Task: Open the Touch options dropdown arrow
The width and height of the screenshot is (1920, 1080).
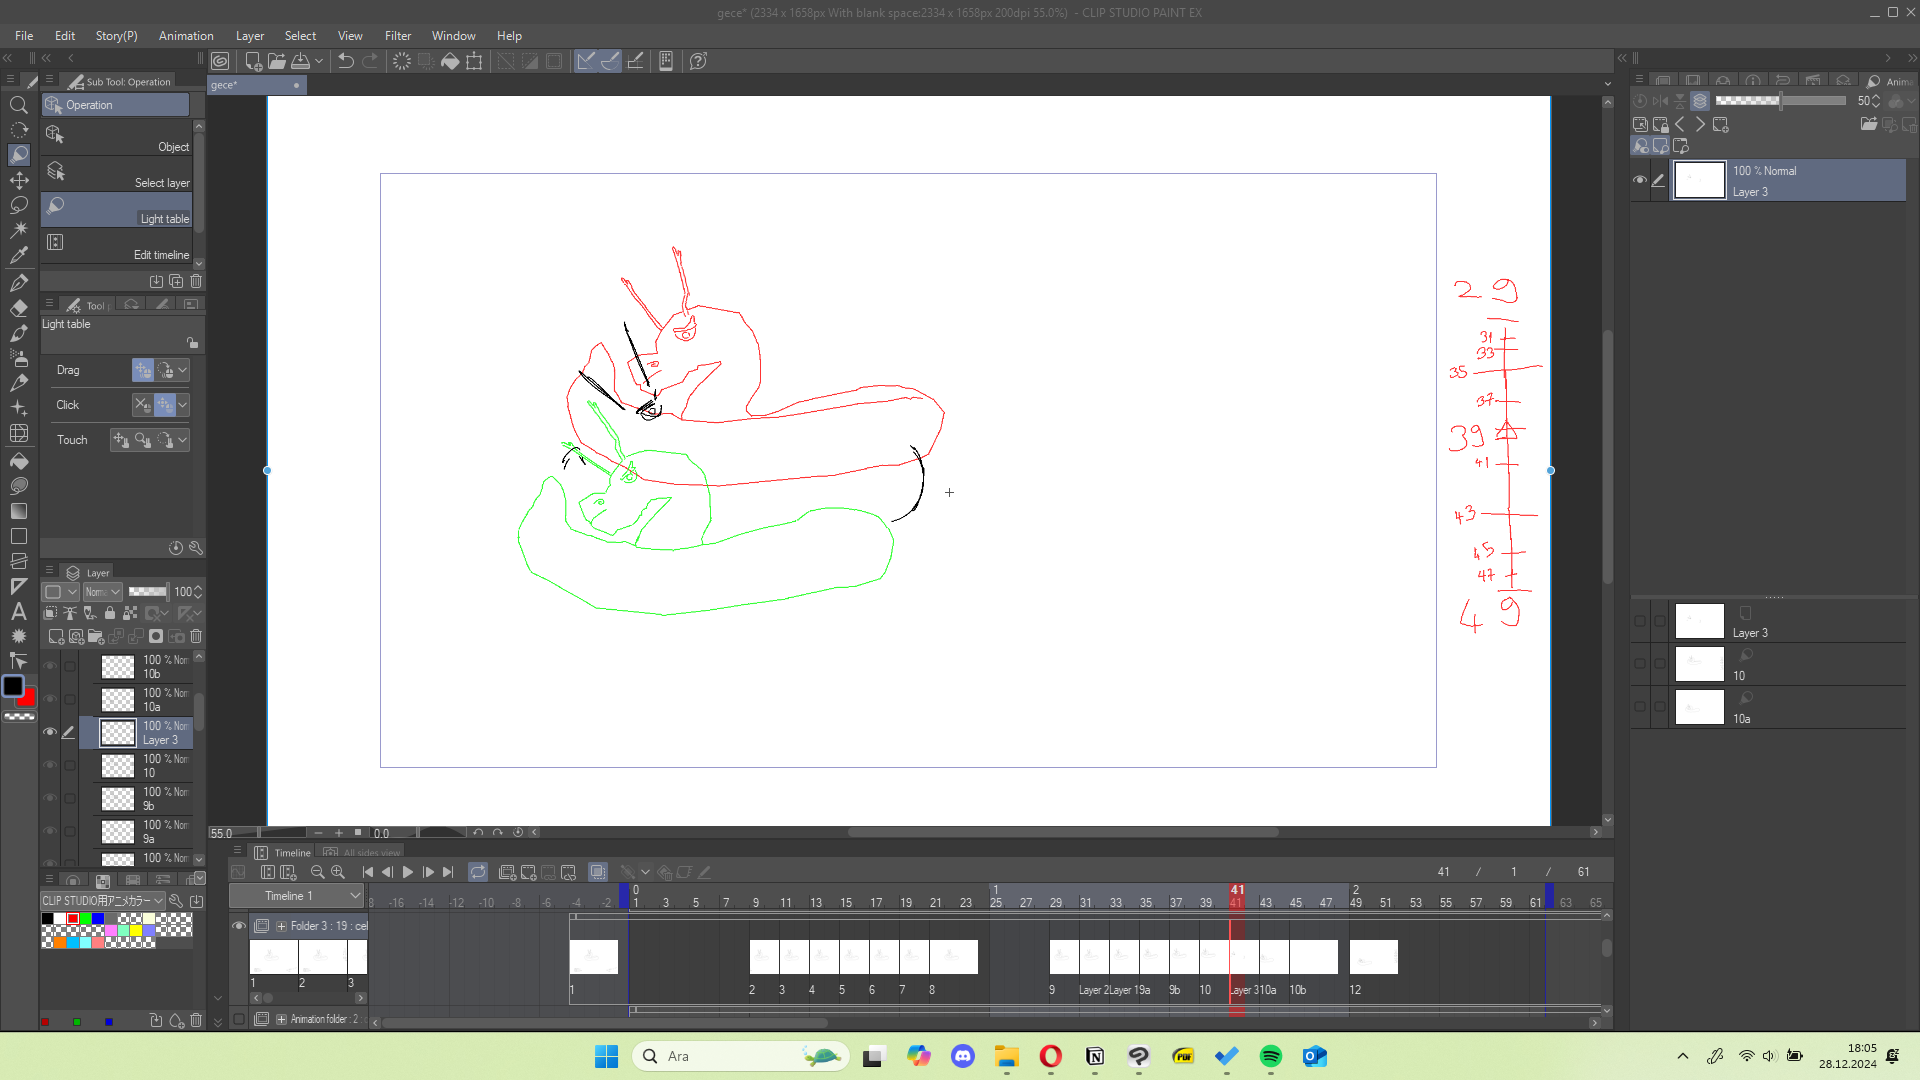Action: point(183,440)
